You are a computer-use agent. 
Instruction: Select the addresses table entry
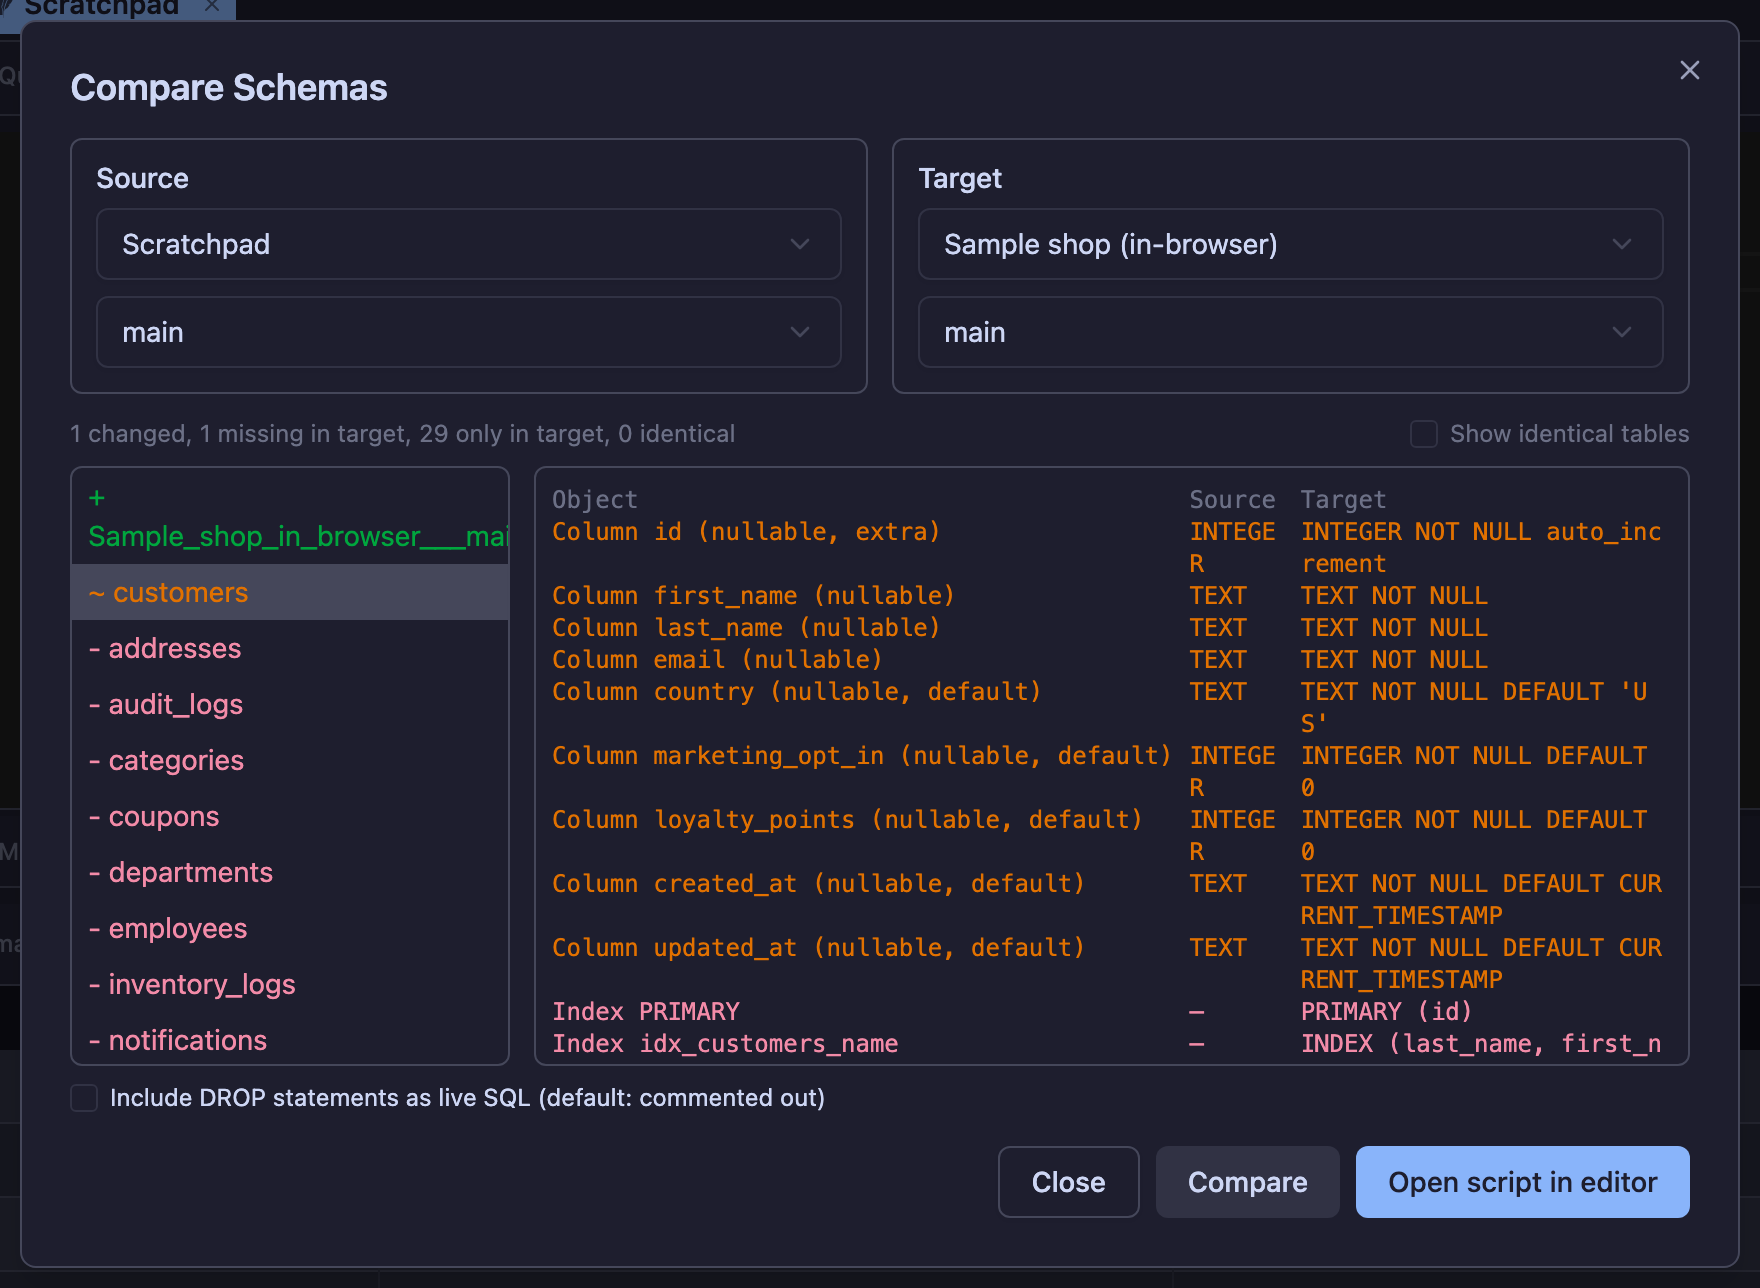tap(290, 648)
